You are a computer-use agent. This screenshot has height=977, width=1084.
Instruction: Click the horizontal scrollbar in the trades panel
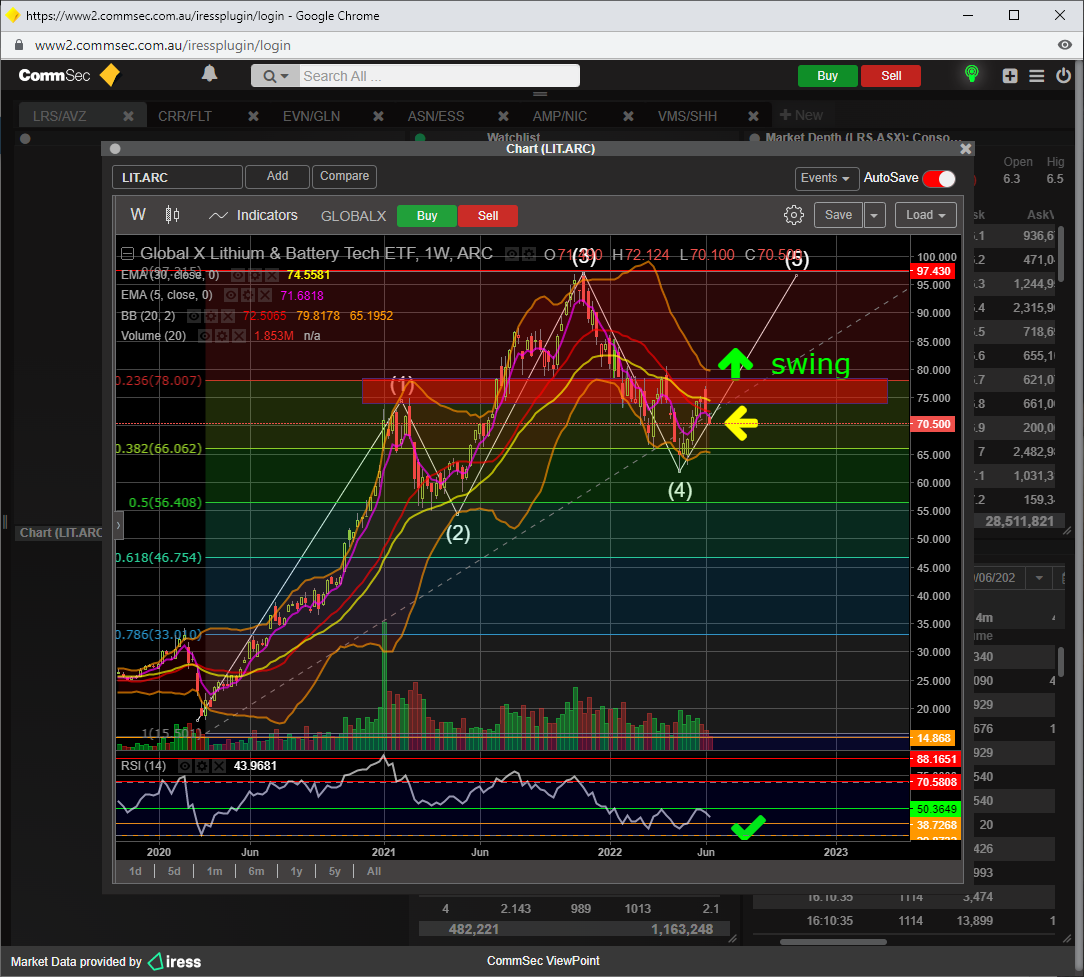point(847,941)
